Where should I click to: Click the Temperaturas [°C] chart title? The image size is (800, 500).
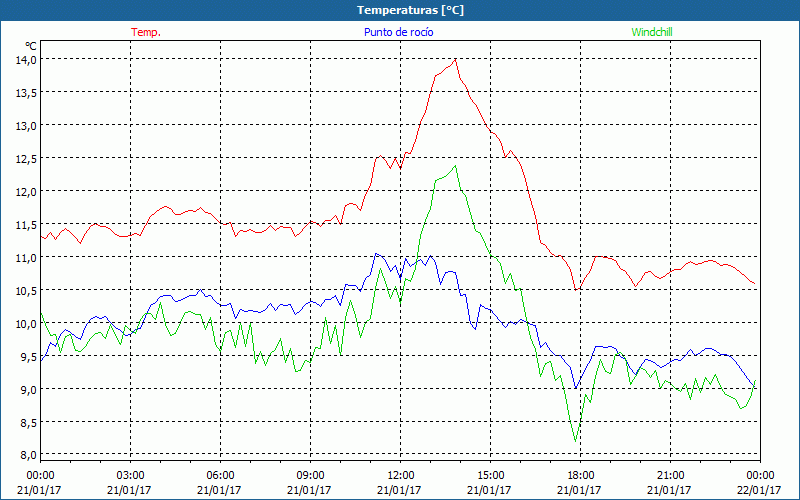point(410,10)
